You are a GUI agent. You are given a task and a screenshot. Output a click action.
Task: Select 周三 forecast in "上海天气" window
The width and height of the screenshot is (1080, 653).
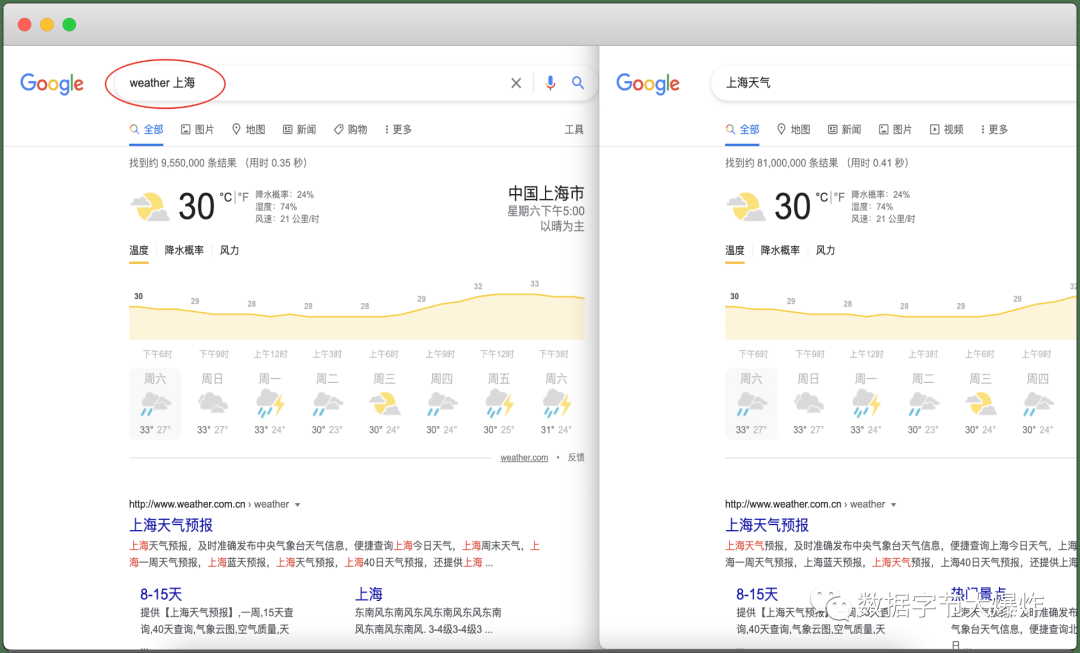pyautogui.click(x=980, y=404)
